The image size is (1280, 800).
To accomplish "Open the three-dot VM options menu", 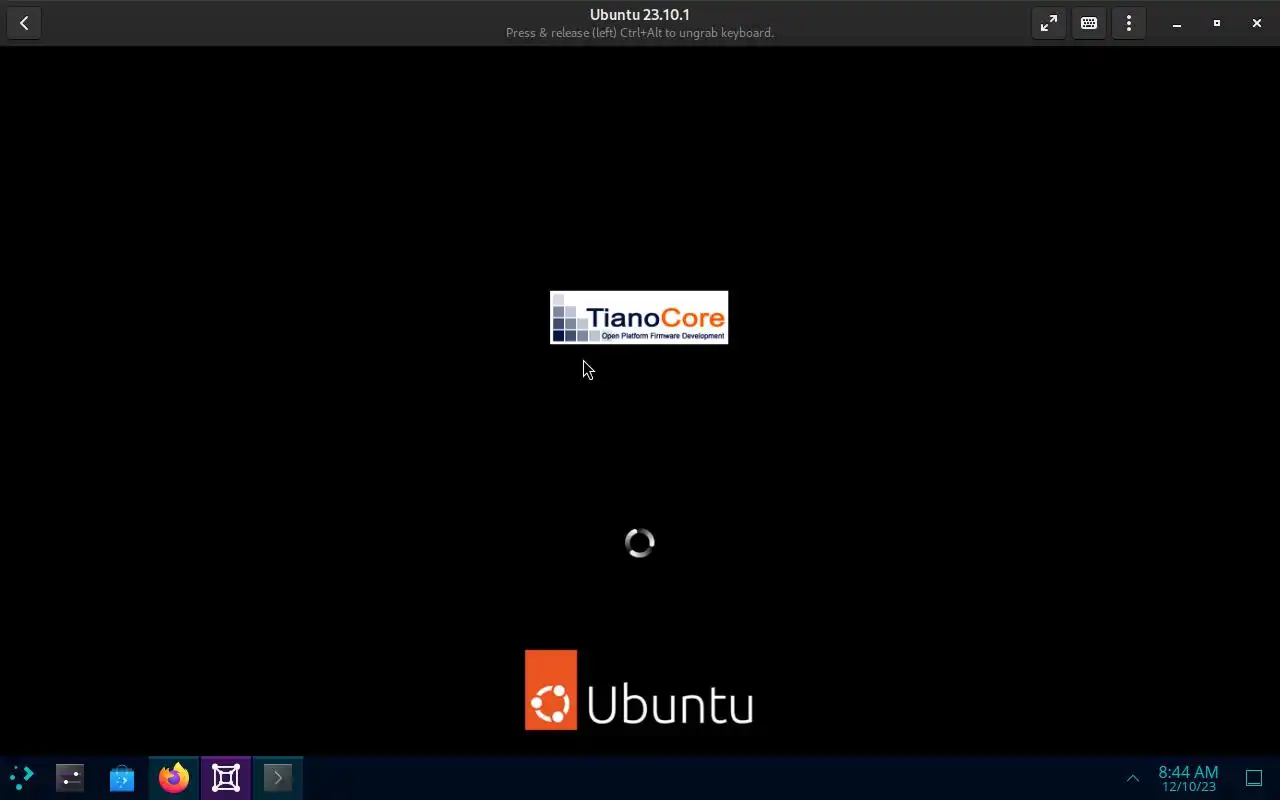I will (1129, 23).
